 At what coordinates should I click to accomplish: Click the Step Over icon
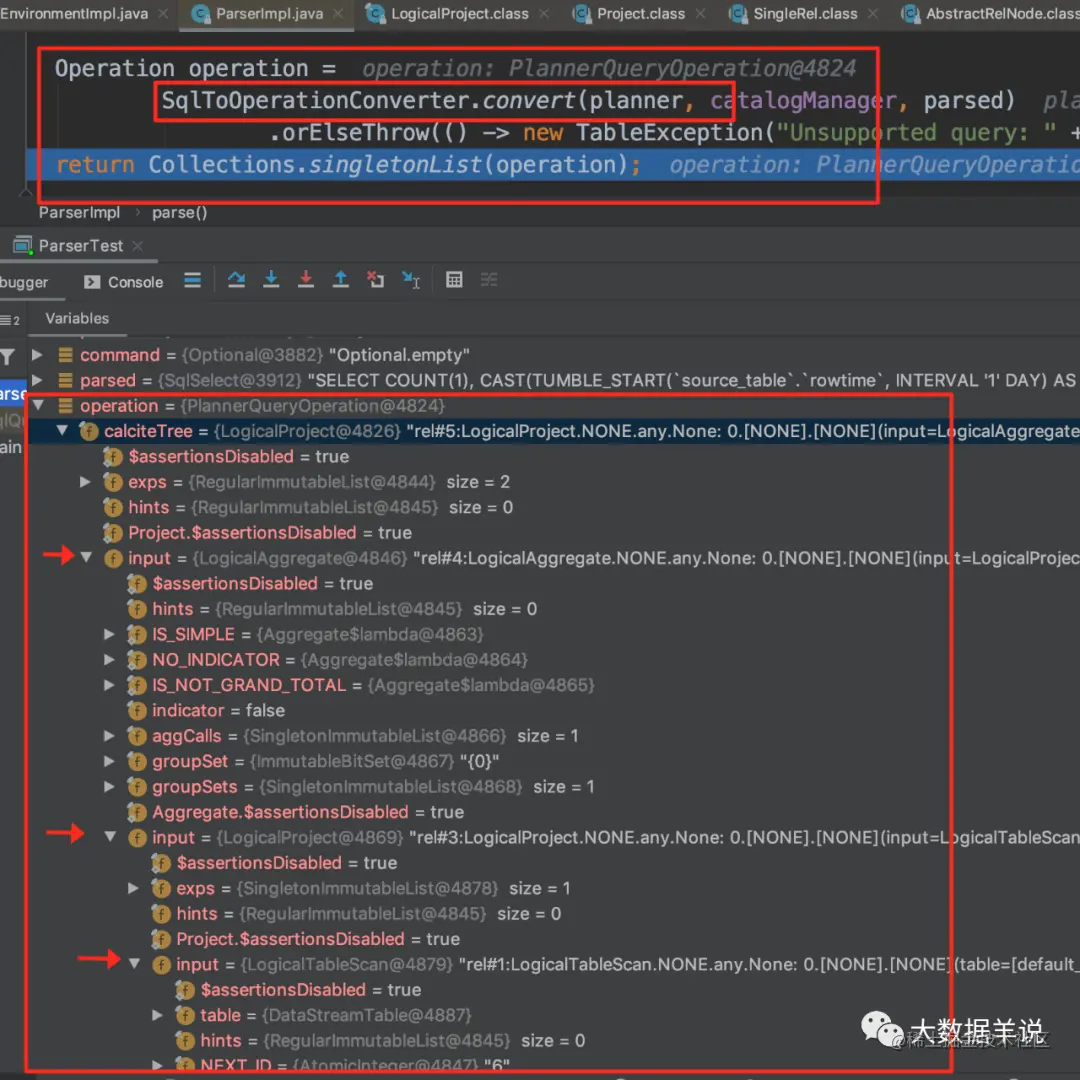pyautogui.click(x=236, y=280)
